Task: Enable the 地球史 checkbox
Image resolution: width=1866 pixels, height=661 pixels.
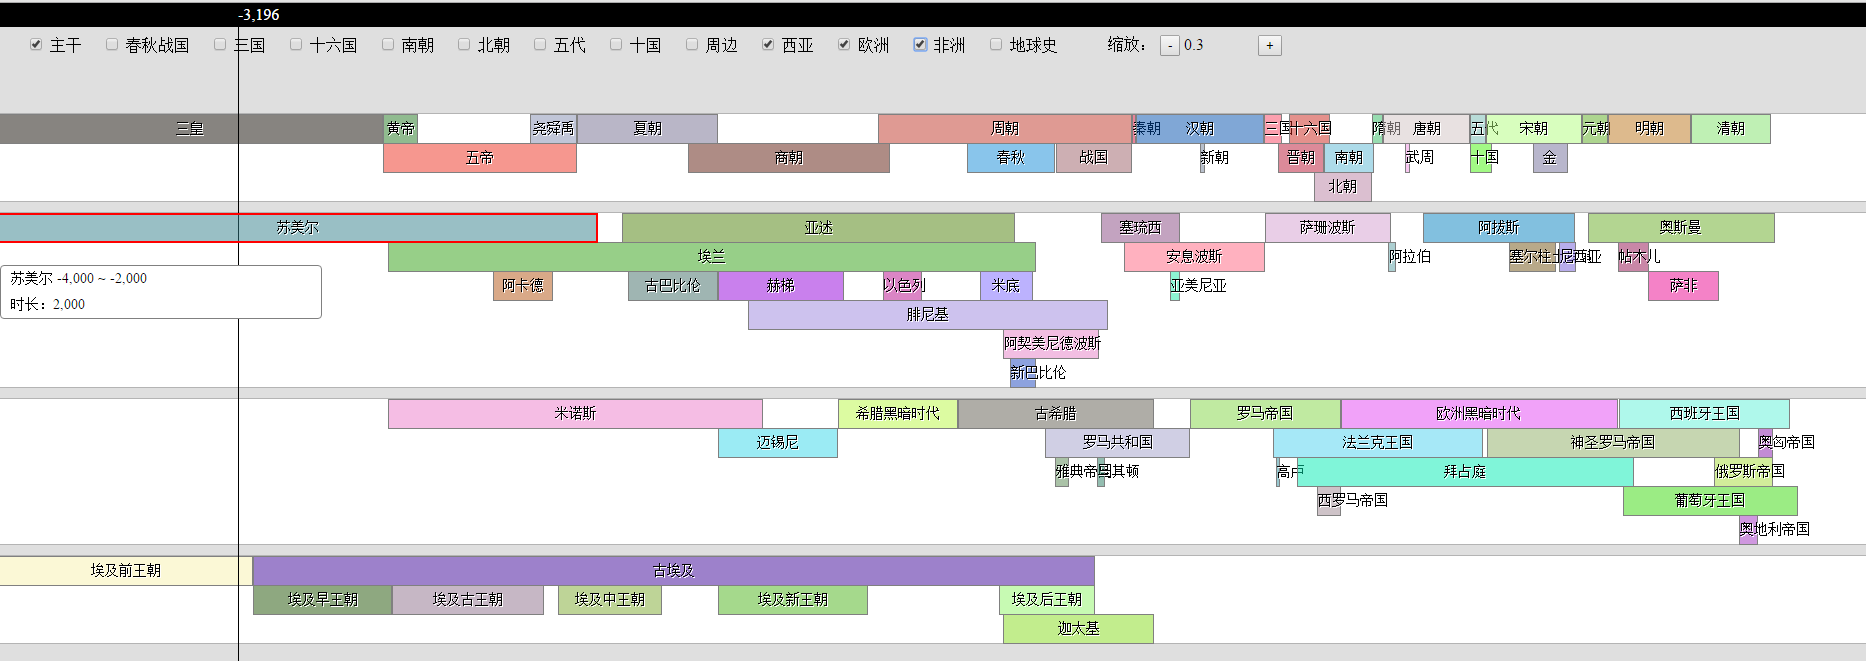Action: [x=996, y=45]
